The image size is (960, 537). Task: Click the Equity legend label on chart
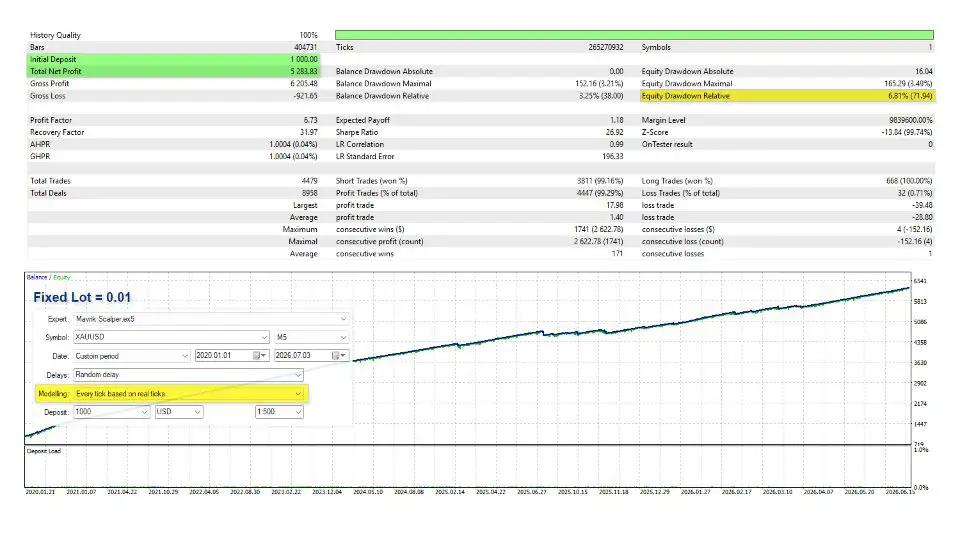point(61,277)
